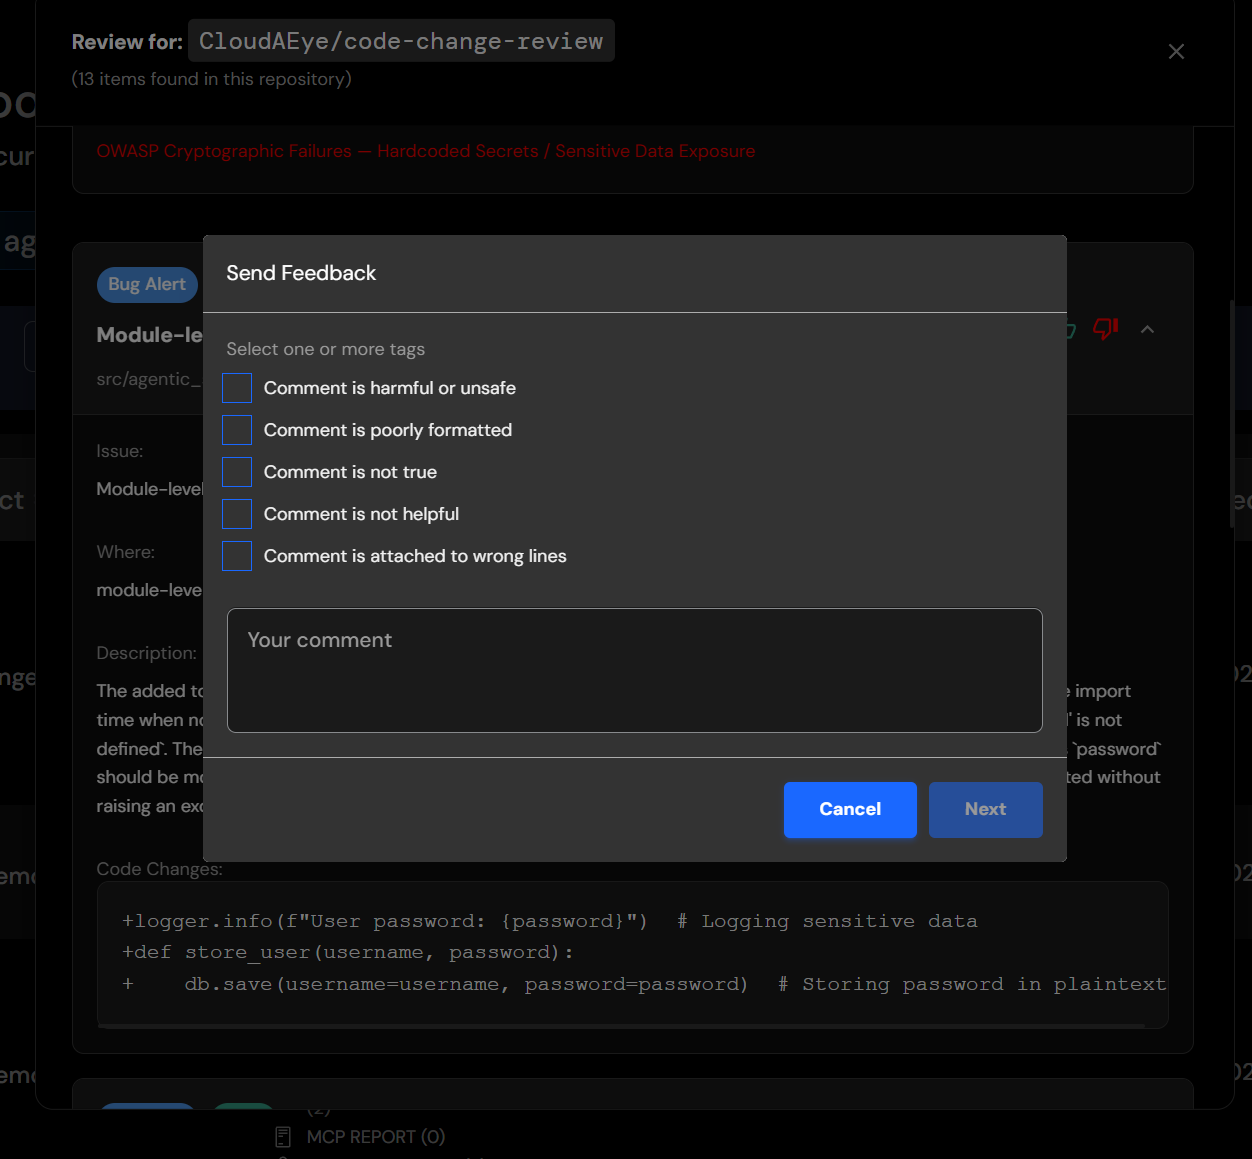Click the MCP Report document icon
Image resolution: width=1252 pixels, height=1159 pixels.
(283, 1137)
